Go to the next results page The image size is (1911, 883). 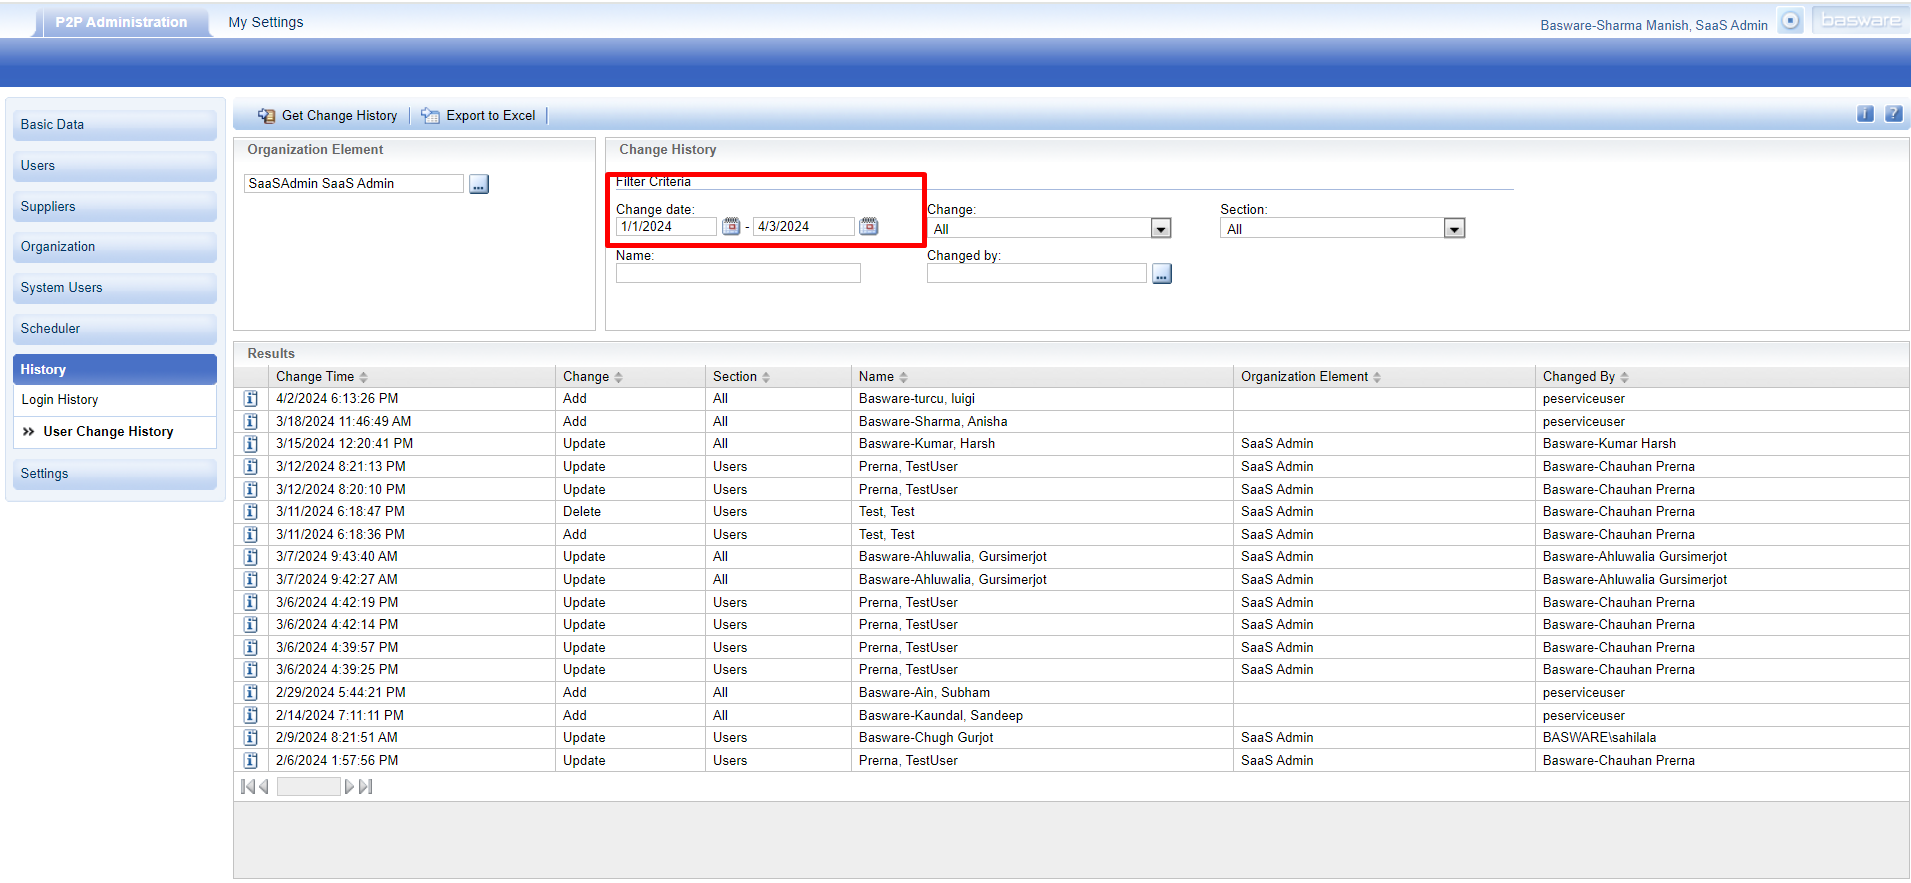[x=350, y=787]
